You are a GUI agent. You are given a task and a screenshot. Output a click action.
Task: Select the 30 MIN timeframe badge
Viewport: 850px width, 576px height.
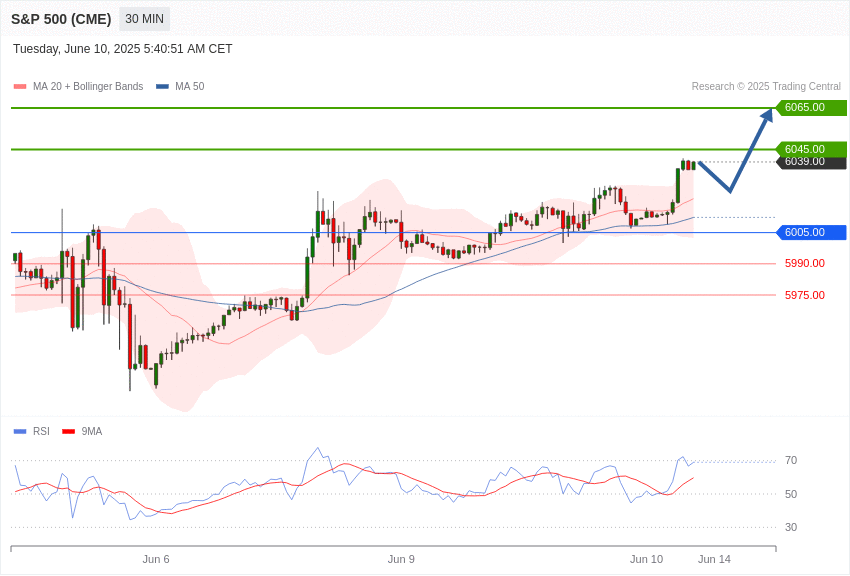tap(144, 19)
